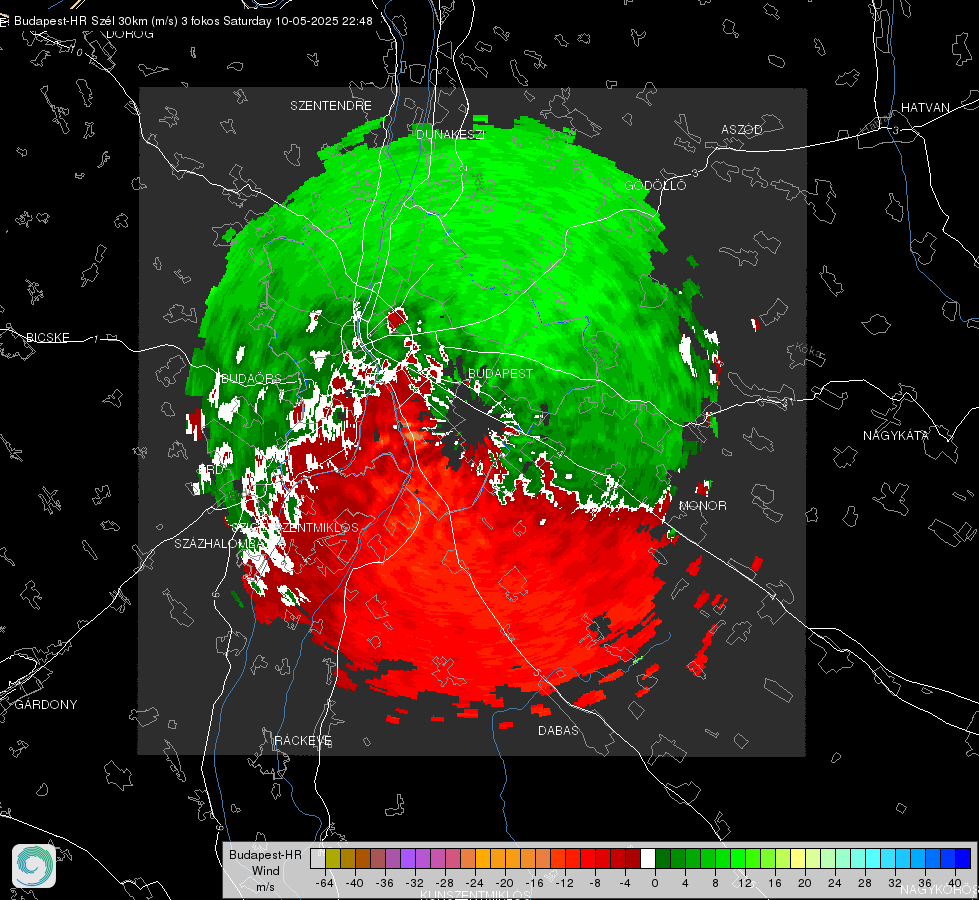Click the light grey first swatch in the legend
The image size is (979, 900).
(x=317, y=858)
